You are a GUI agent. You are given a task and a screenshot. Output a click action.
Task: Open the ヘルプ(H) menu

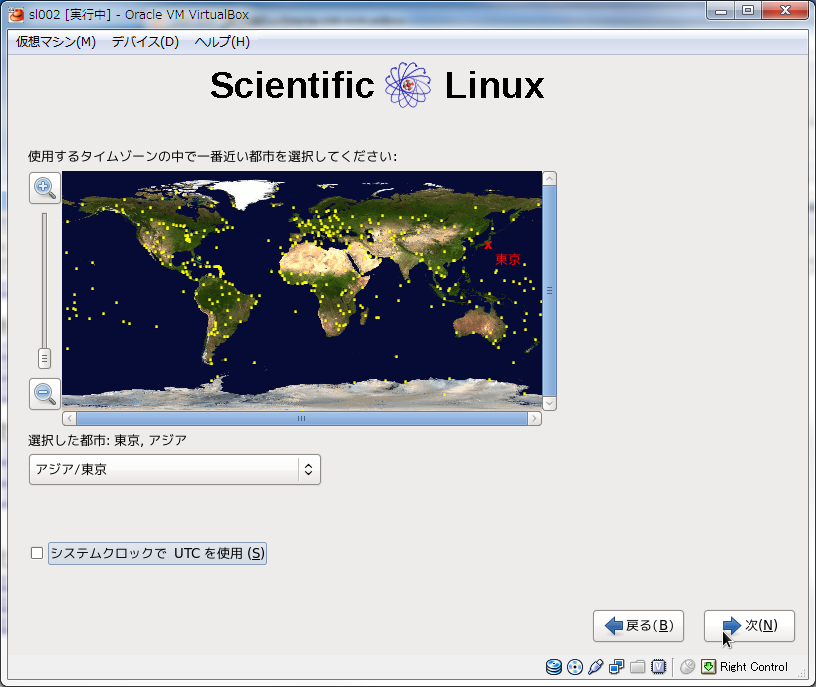coord(222,42)
